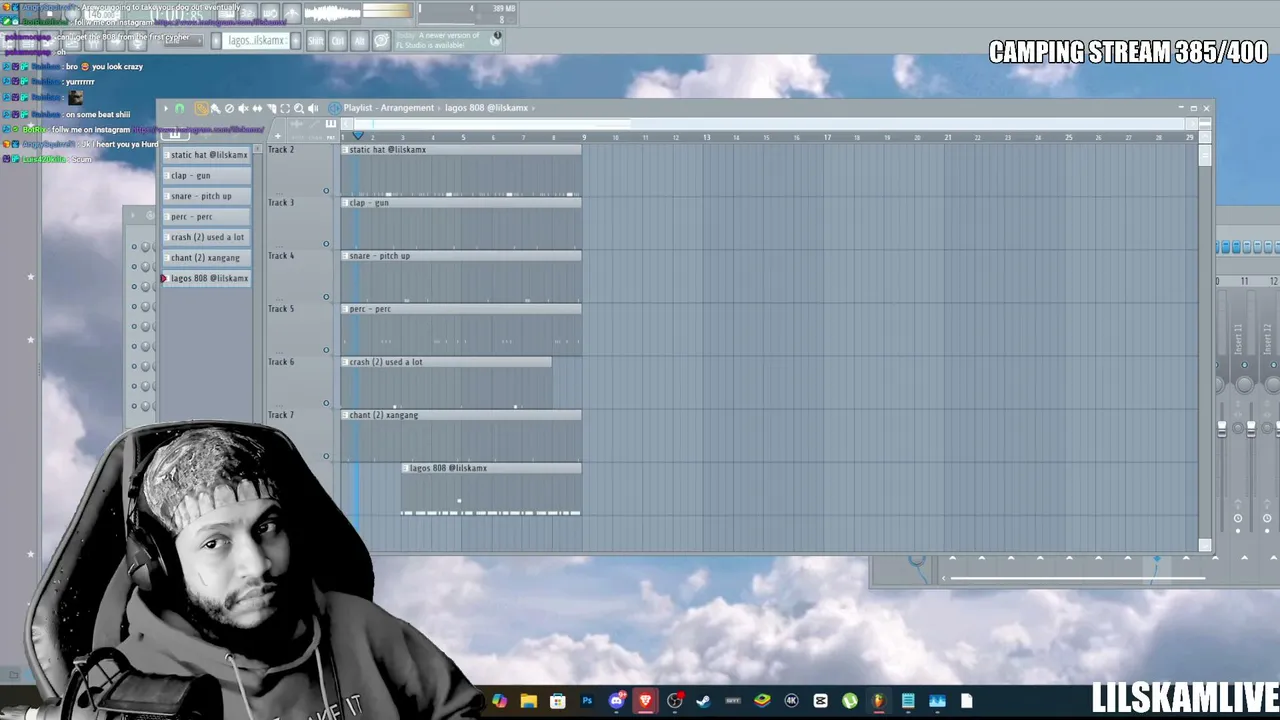Open FL Studio from the taskbar
This screenshot has width=1280, height=720.
click(x=879, y=701)
